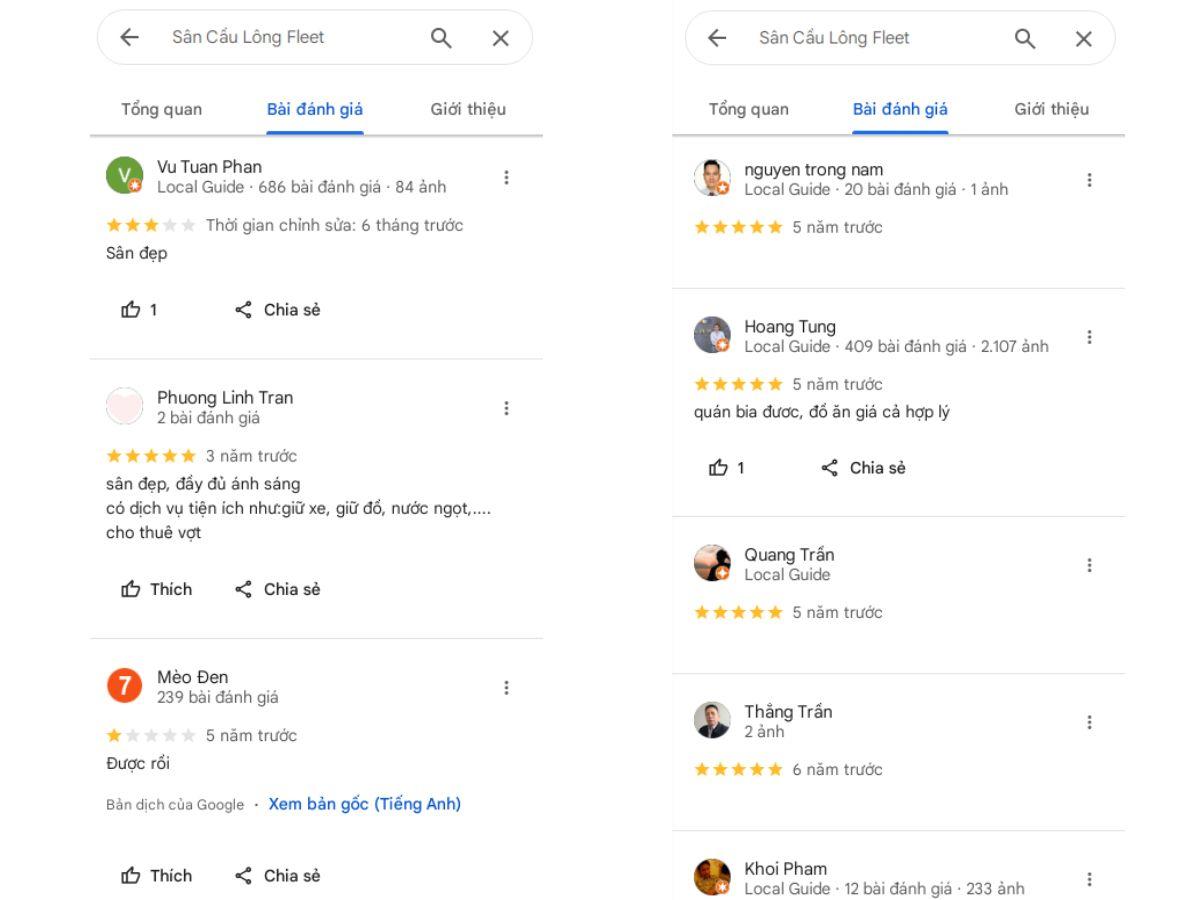Click Mèo Đen's orange avatar

118,687
